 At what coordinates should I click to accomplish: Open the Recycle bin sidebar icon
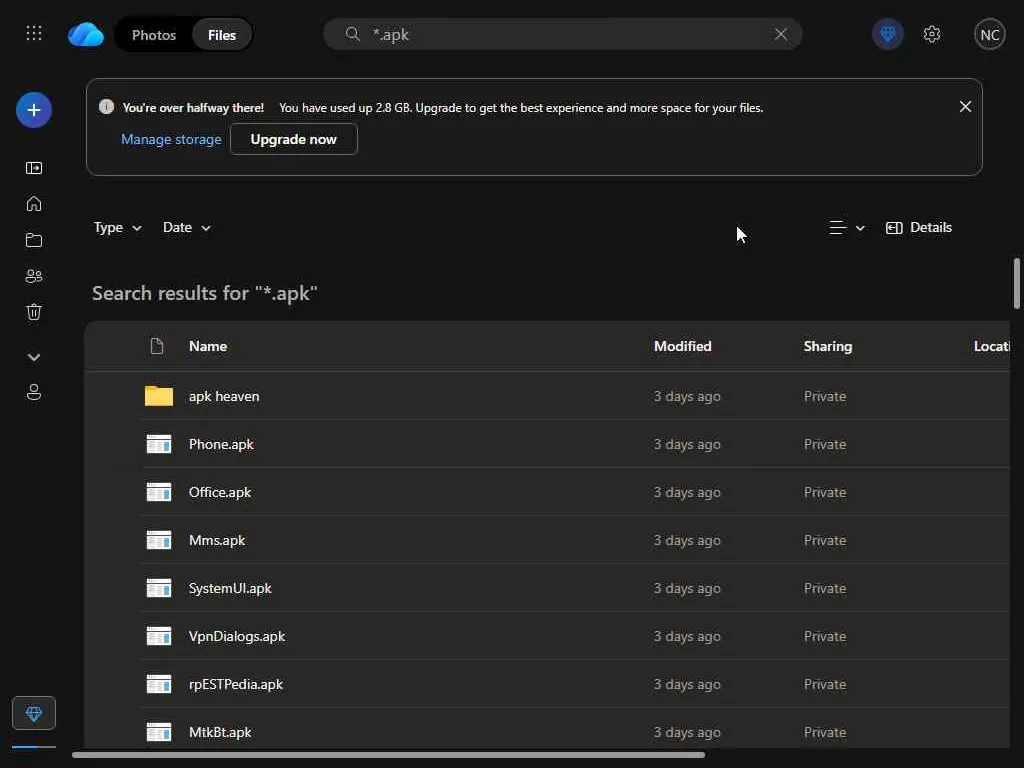tap(34, 312)
